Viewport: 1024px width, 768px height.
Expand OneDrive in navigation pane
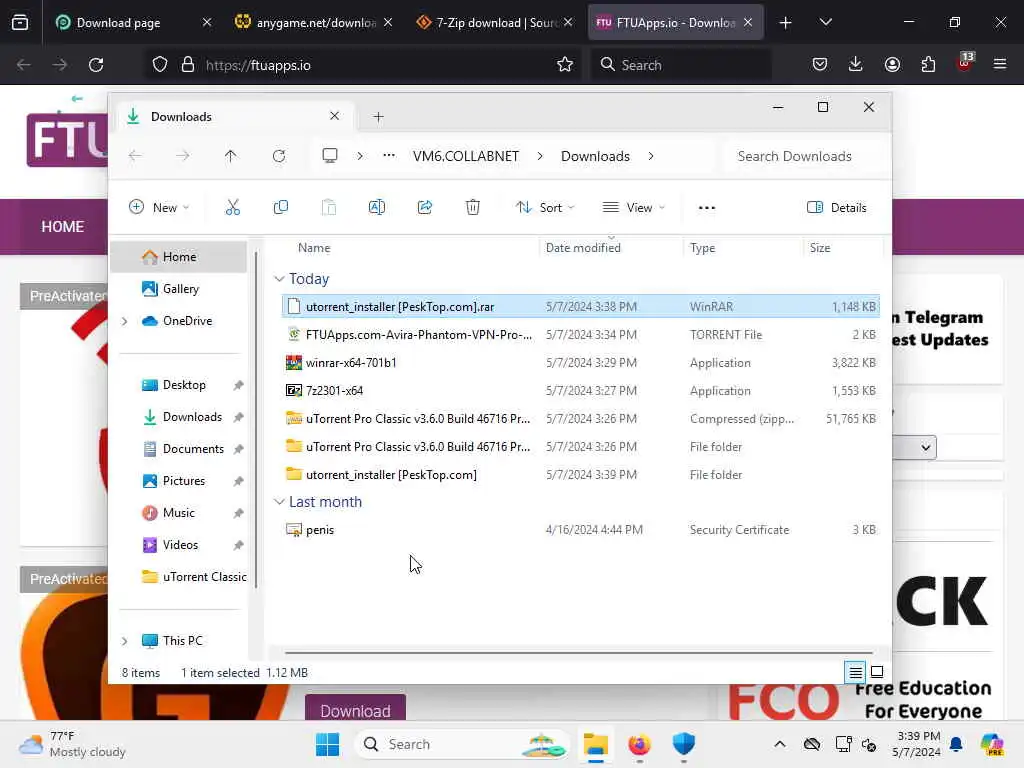point(125,321)
